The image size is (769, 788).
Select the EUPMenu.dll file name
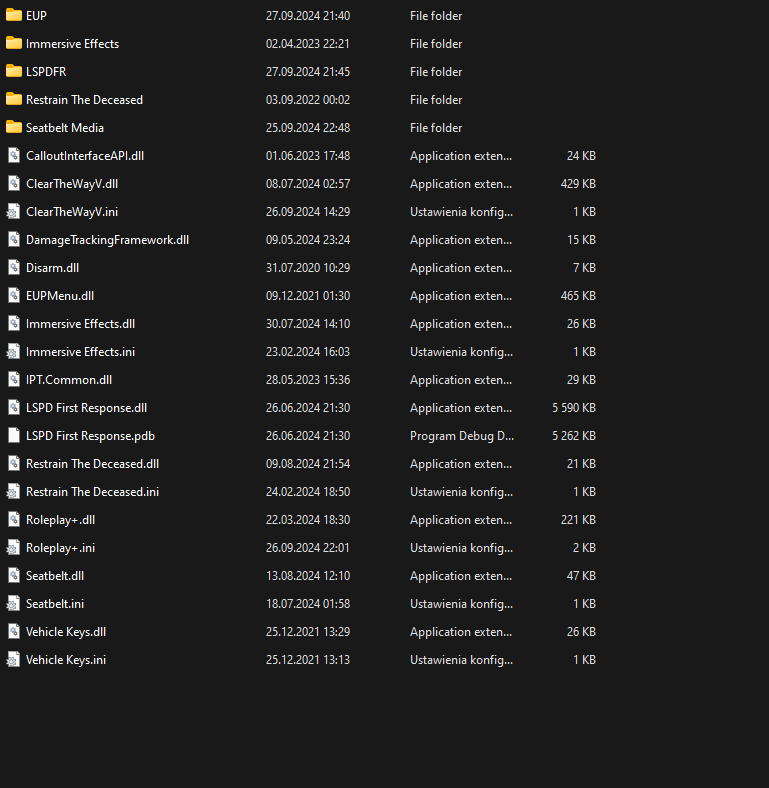(x=60, y=296)
